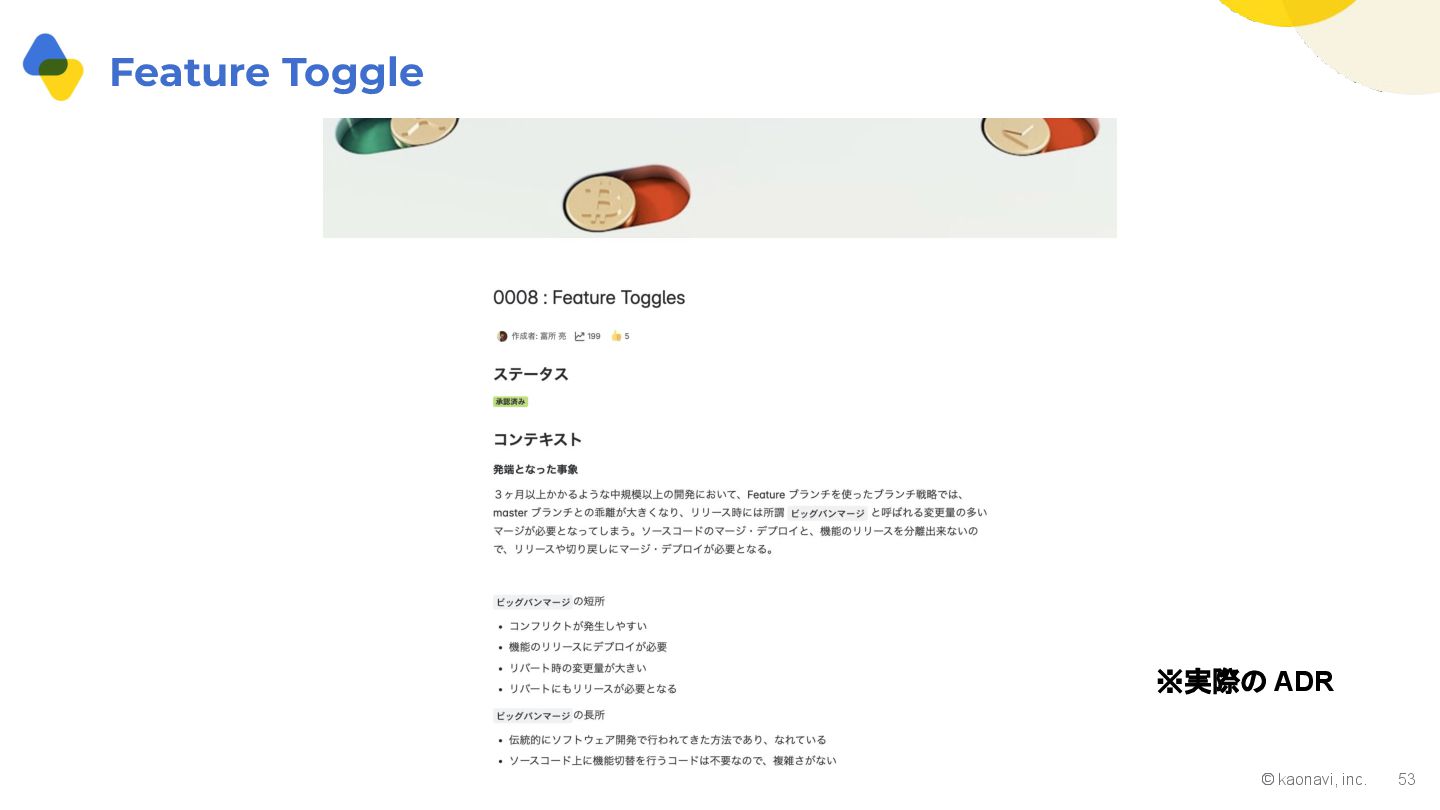Click the orange coin toggle in banner
This screenshot has height=810, width=1440.
coord(627,196)
